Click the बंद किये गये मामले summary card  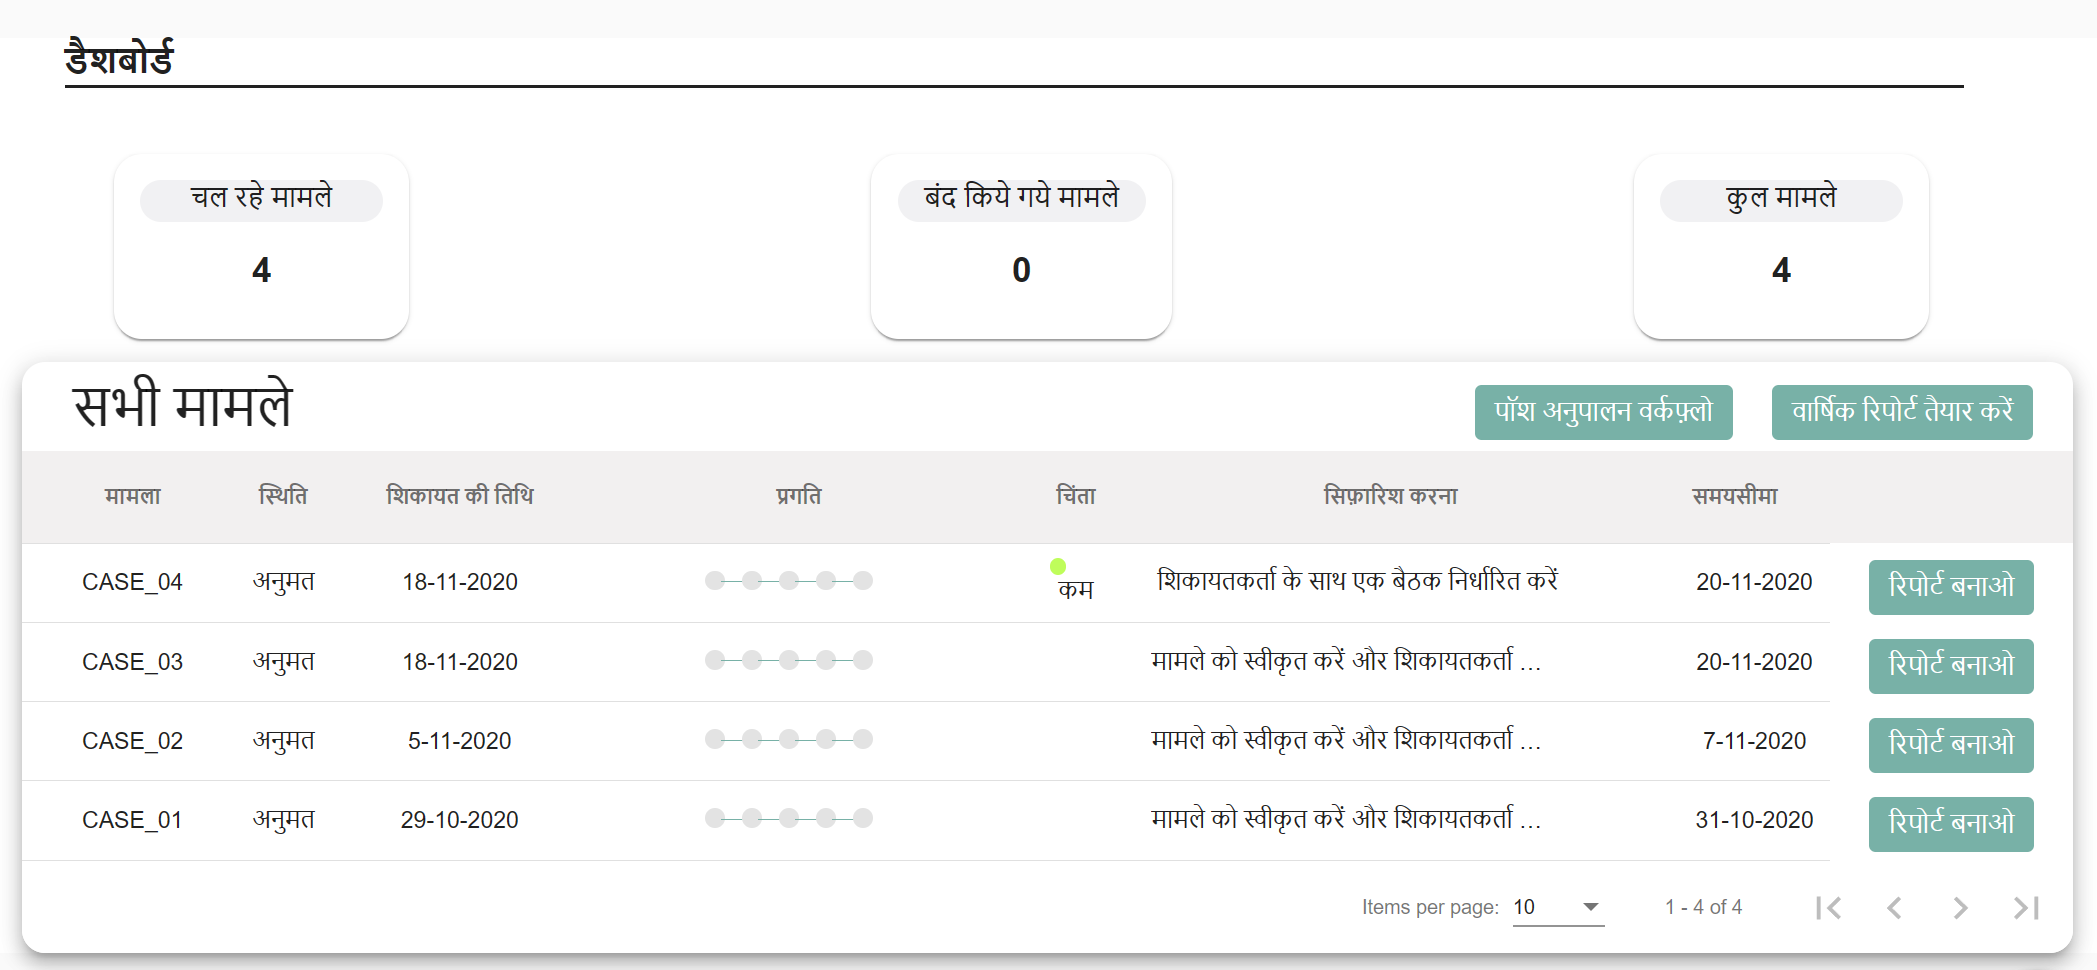[1021, 247]
